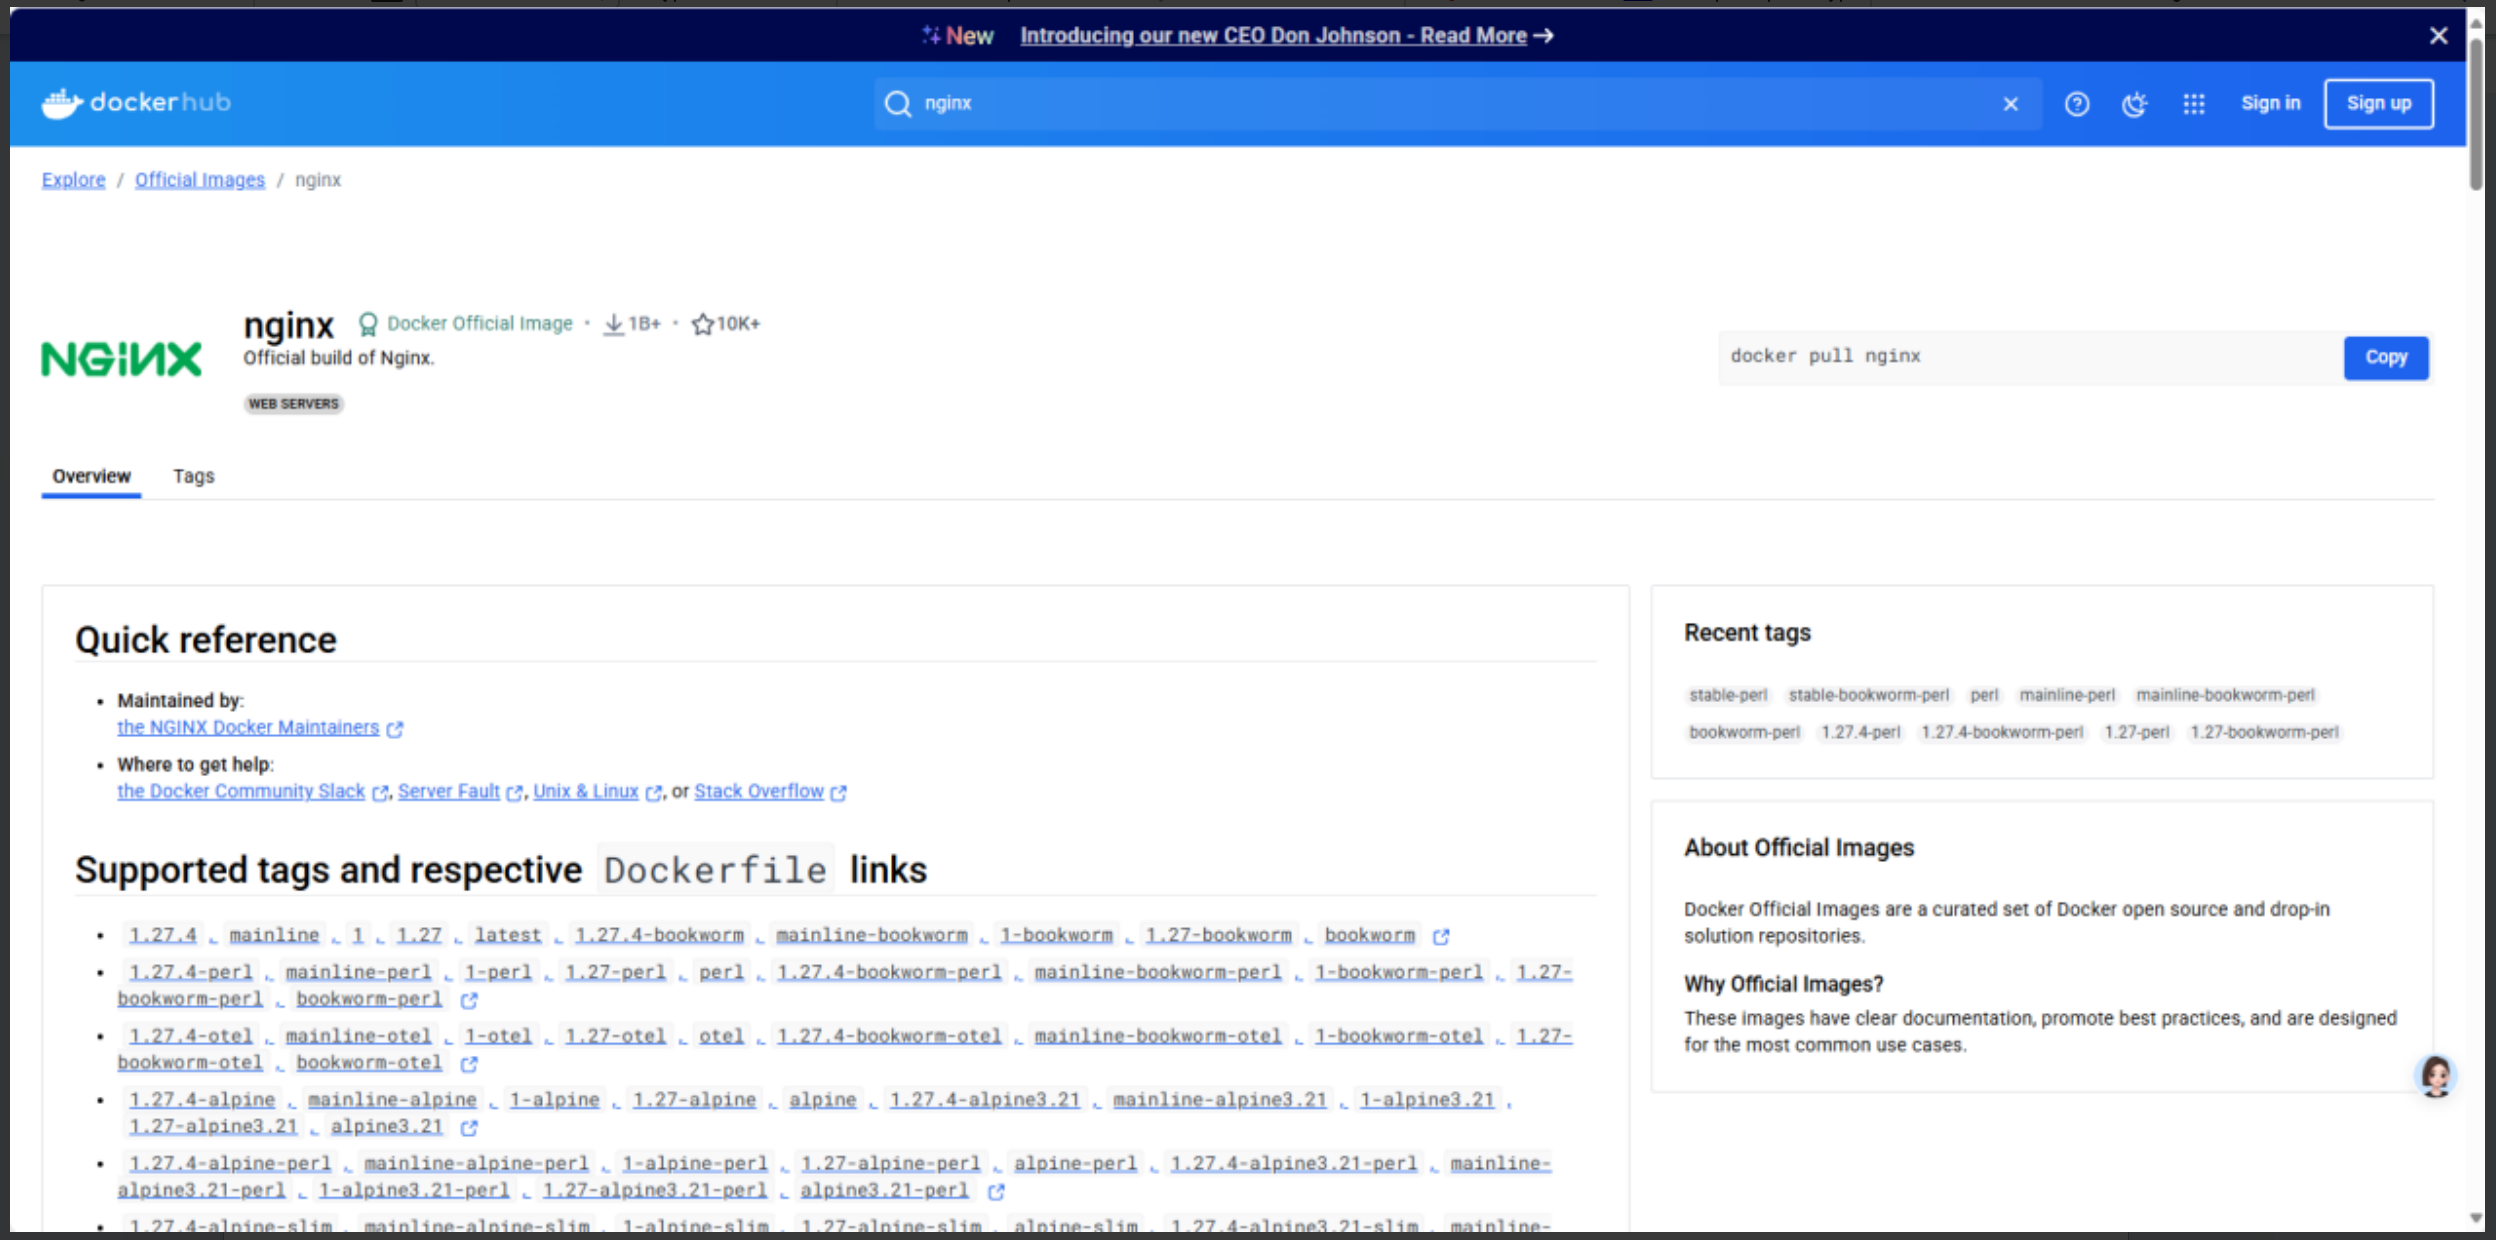The width and height of the screenshot is (2496, 1240).
Task: Switch to the Tags tab
Action: click(194, 477)
